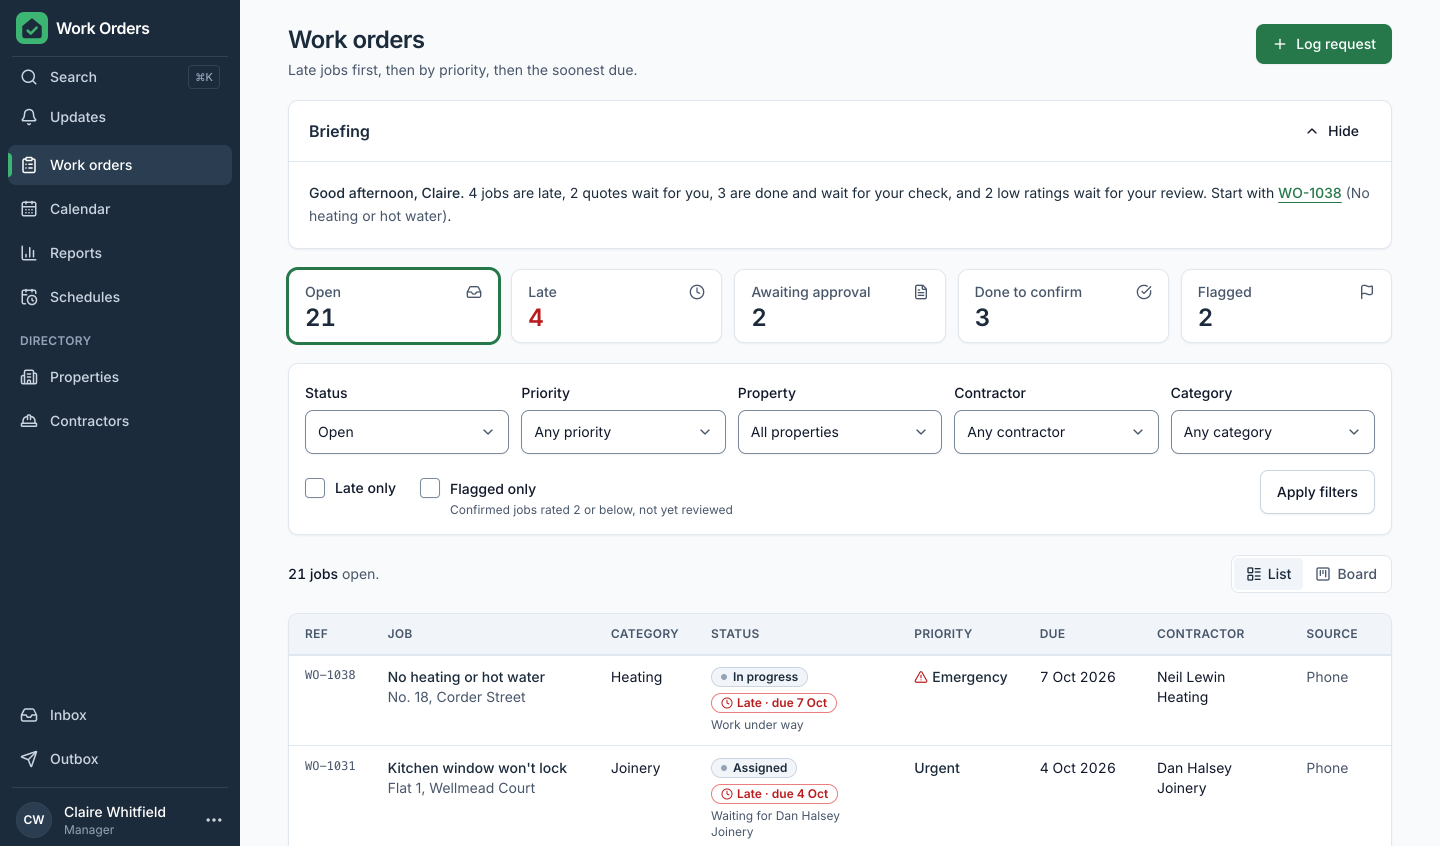
Task: Open the Status dropdown showing Open
Action: 407,432
